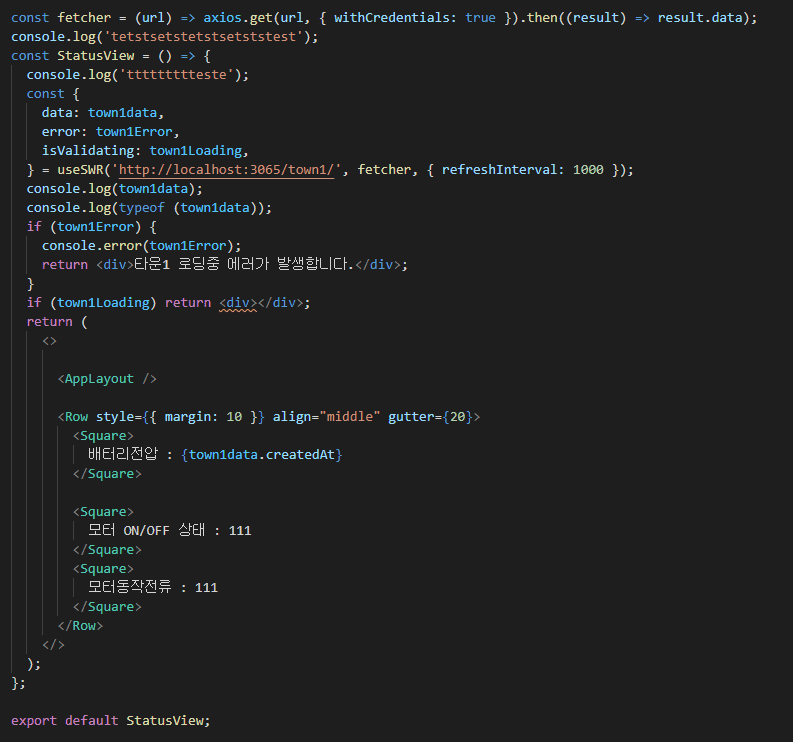Image resolution: width=793 pixels, height=742 pixels.
Task: Open the http://localhost:3065/town1/ URL link
Action: pyautogui.click(x=226, y=169)
